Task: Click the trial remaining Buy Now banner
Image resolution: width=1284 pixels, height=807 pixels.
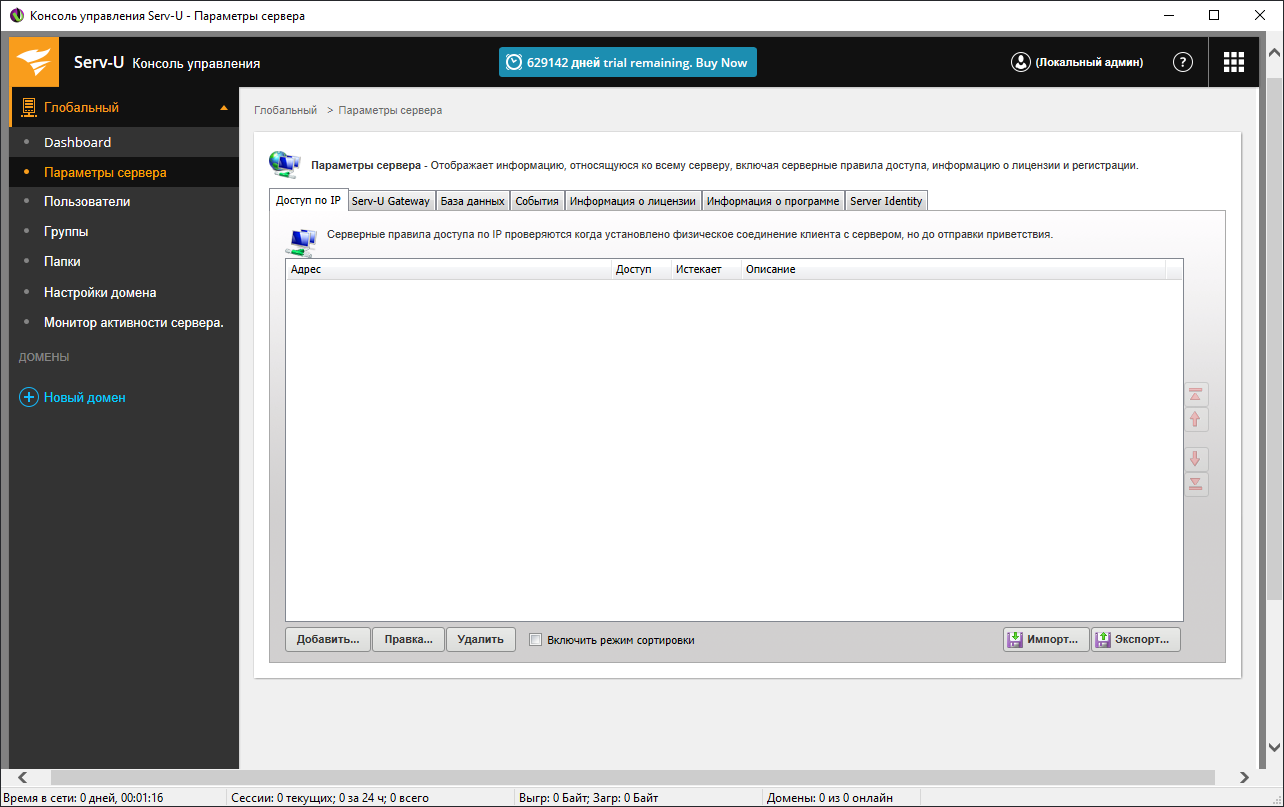Action: pyautogui.click(x=628, y=62)
